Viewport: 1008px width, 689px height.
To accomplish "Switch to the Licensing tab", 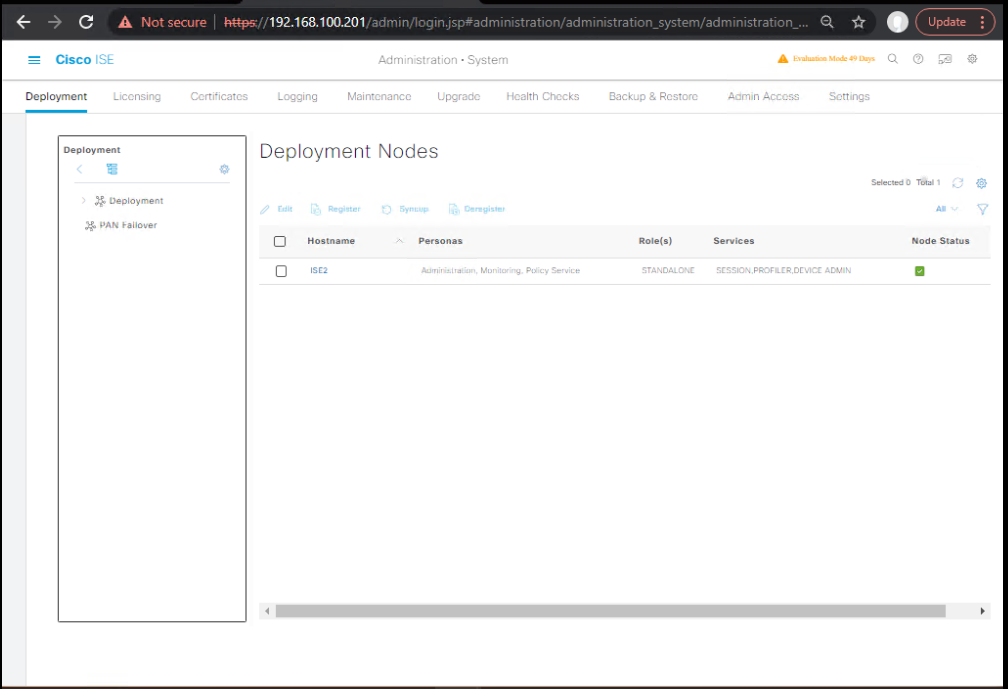I will pyautogui.click(x=137, y=96).
